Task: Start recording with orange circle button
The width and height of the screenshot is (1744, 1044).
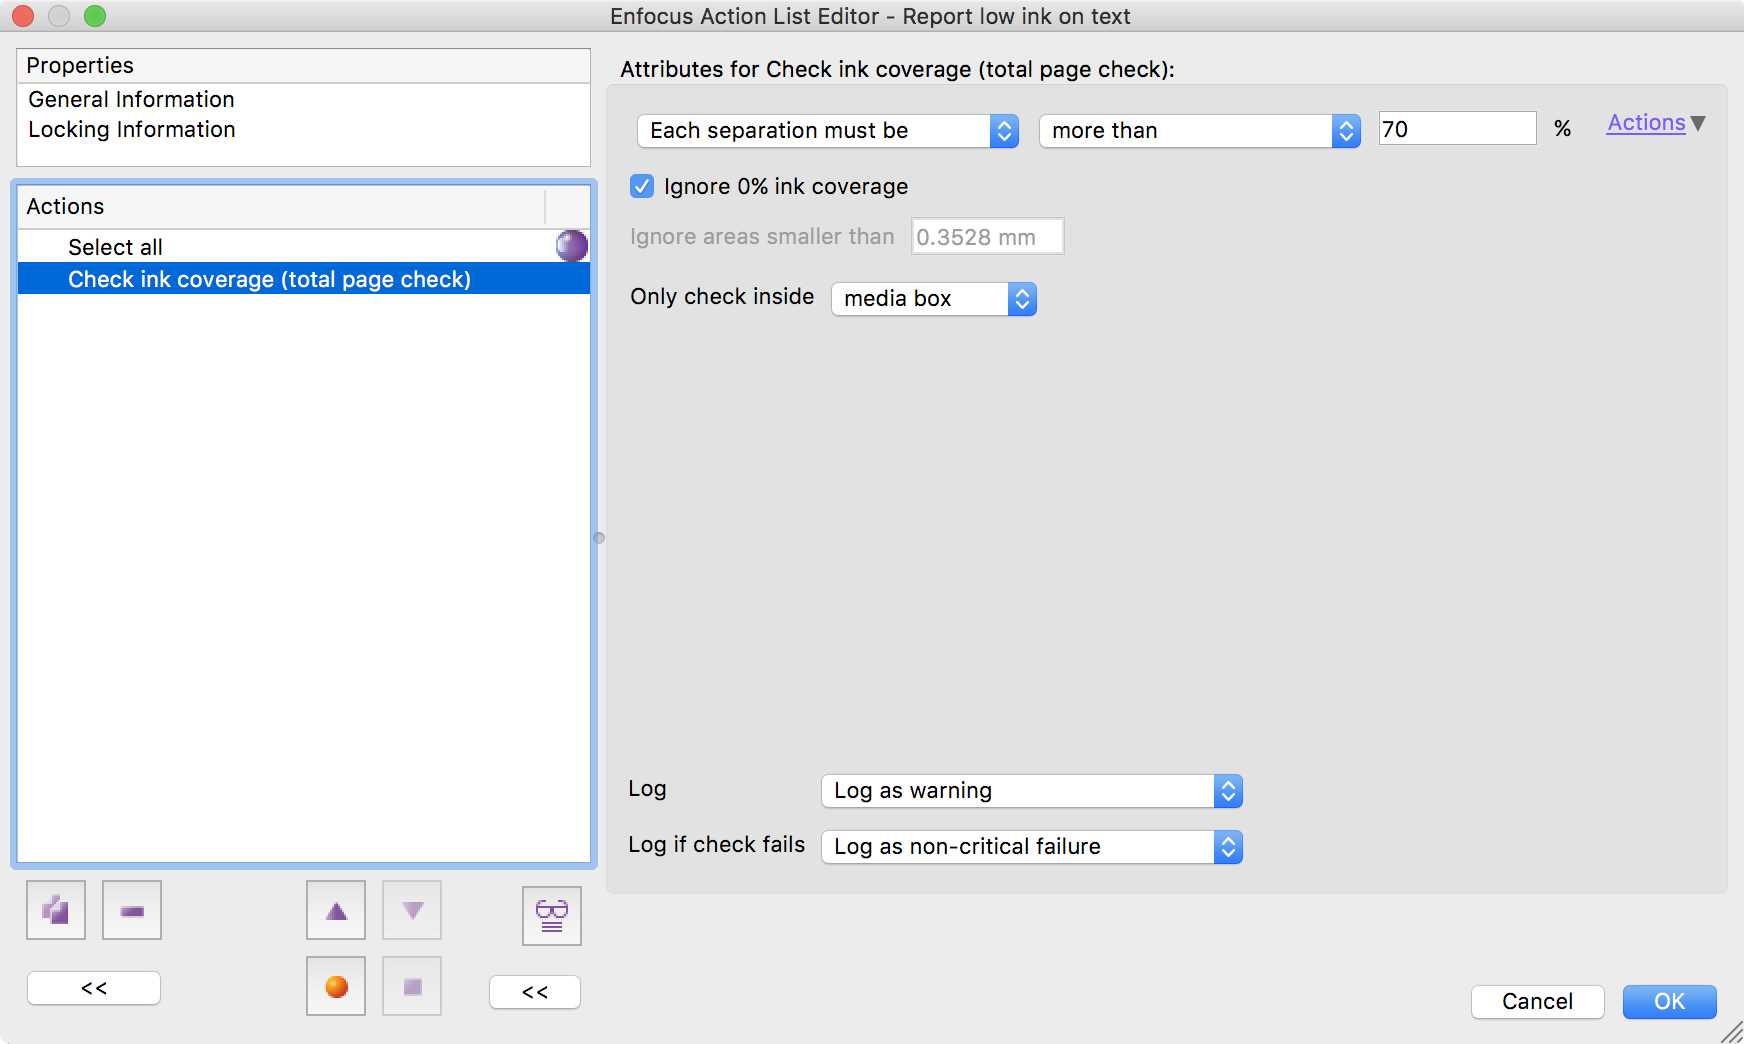Action: (336, 987)
